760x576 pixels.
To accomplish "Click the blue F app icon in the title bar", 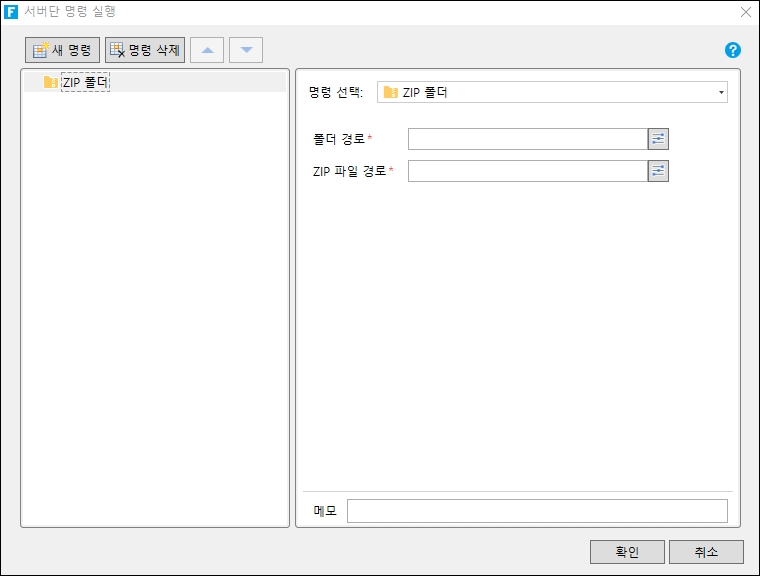I will click(x=12, y=12).
